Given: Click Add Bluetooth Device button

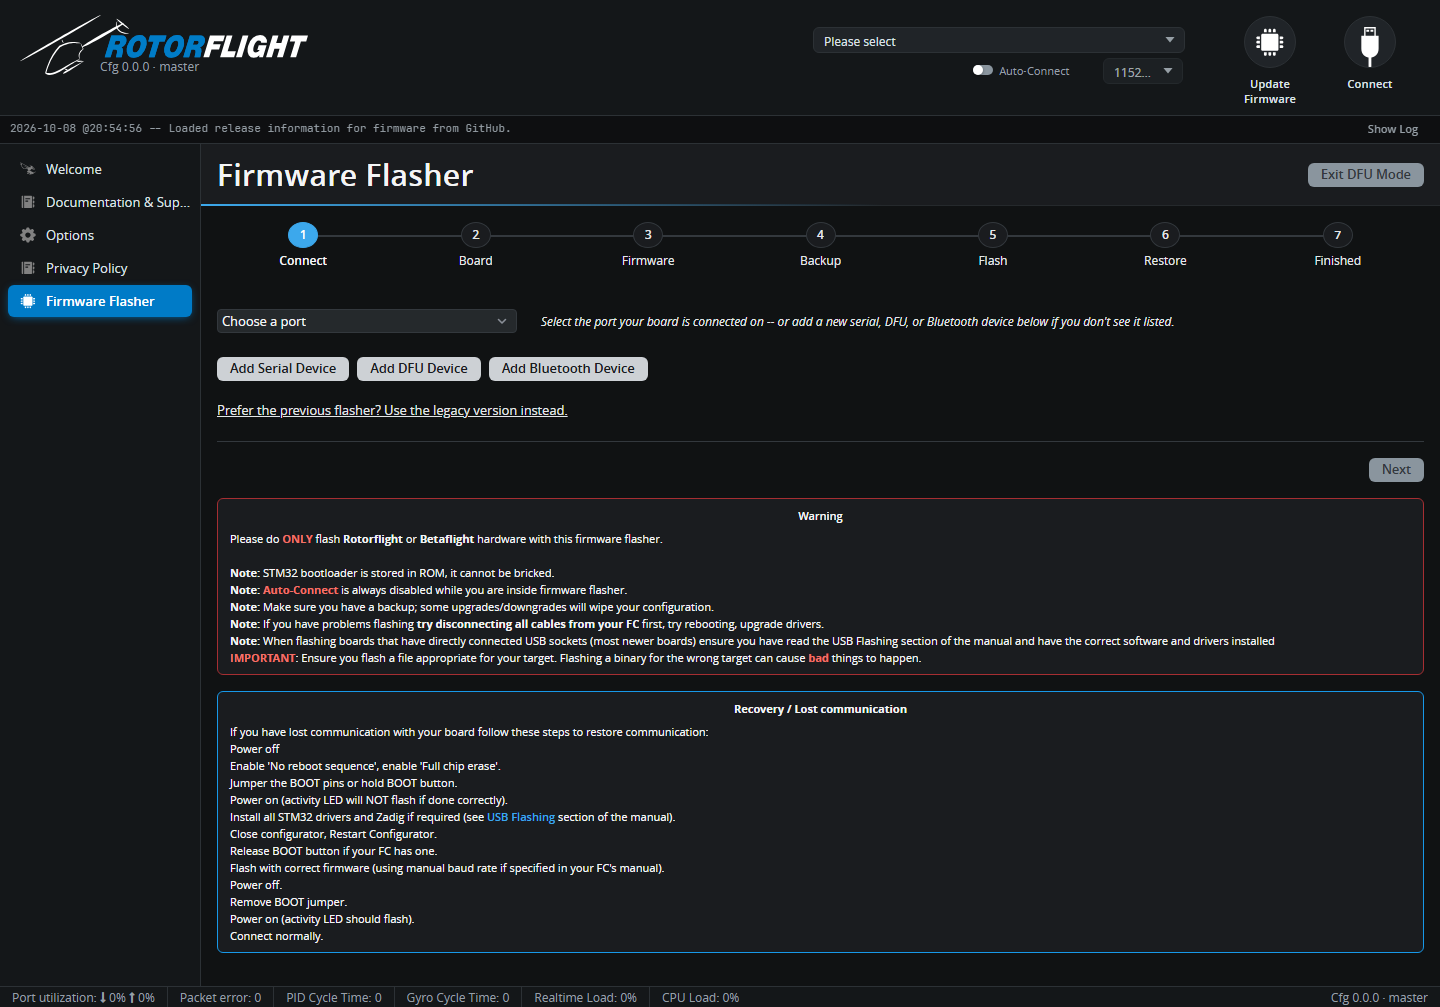Looking at the screenshot, I should [x=568, y=369].
